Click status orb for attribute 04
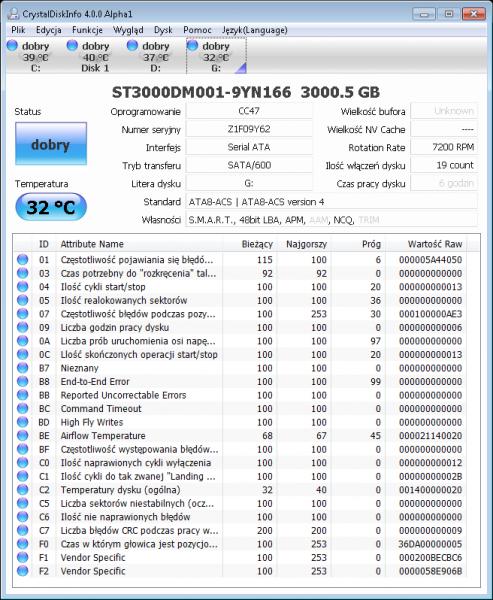493x600 pixels. 23,286
